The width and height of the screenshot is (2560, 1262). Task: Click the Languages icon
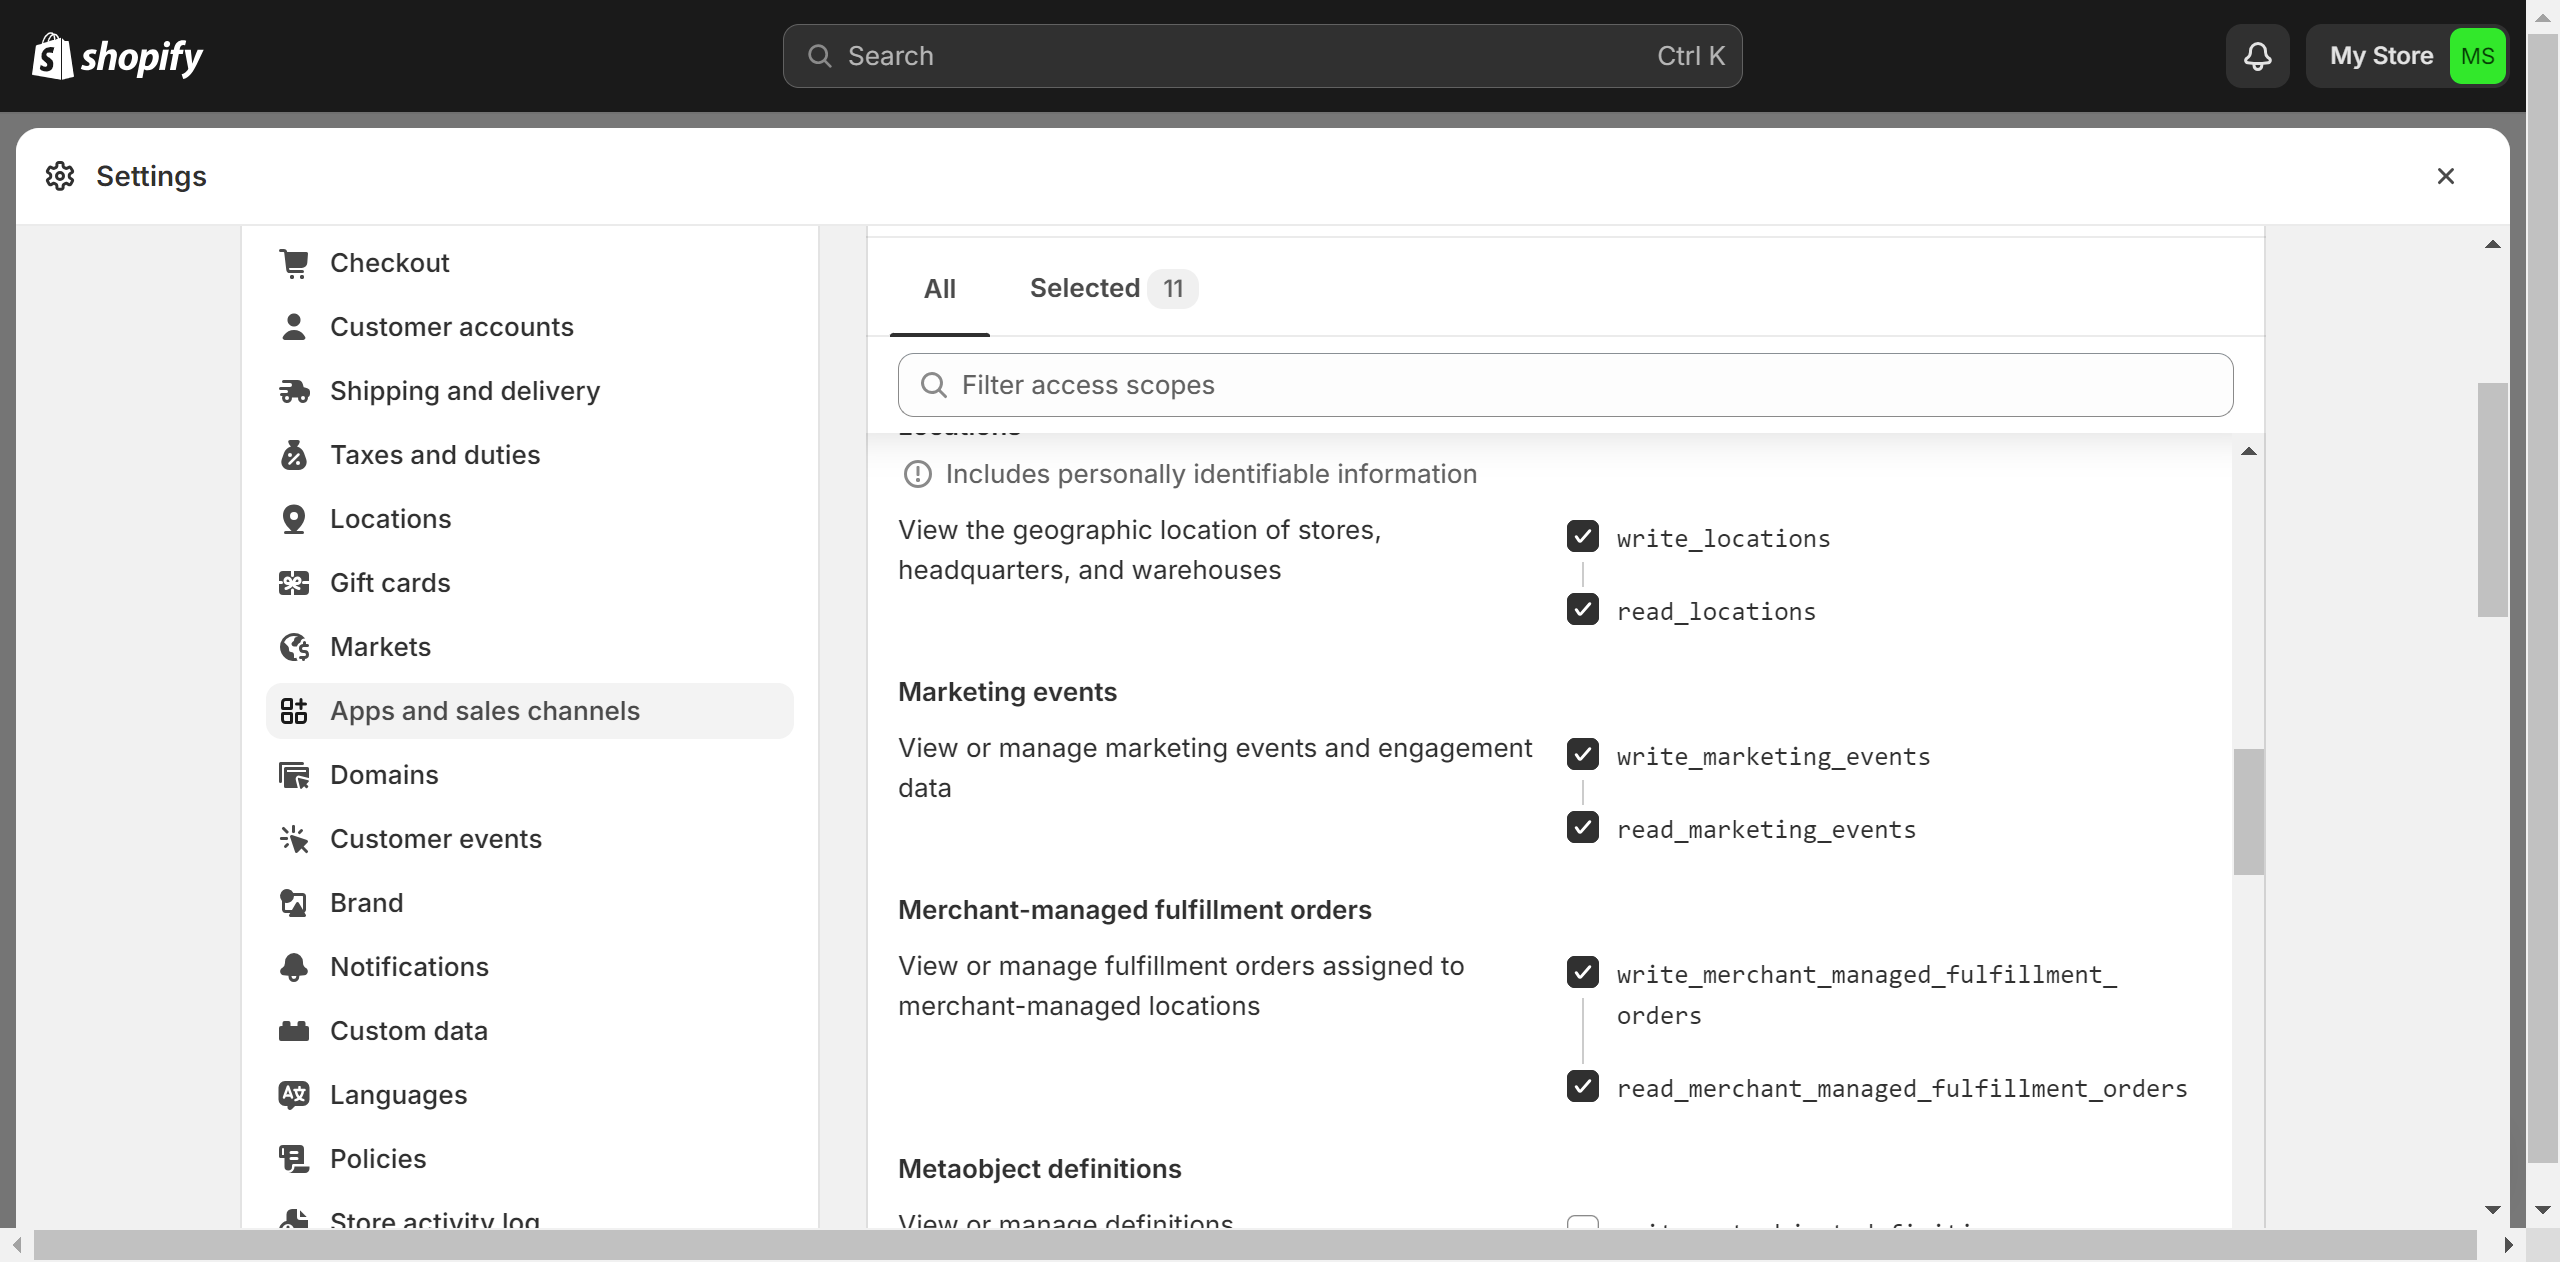[x=294, y=1095]
